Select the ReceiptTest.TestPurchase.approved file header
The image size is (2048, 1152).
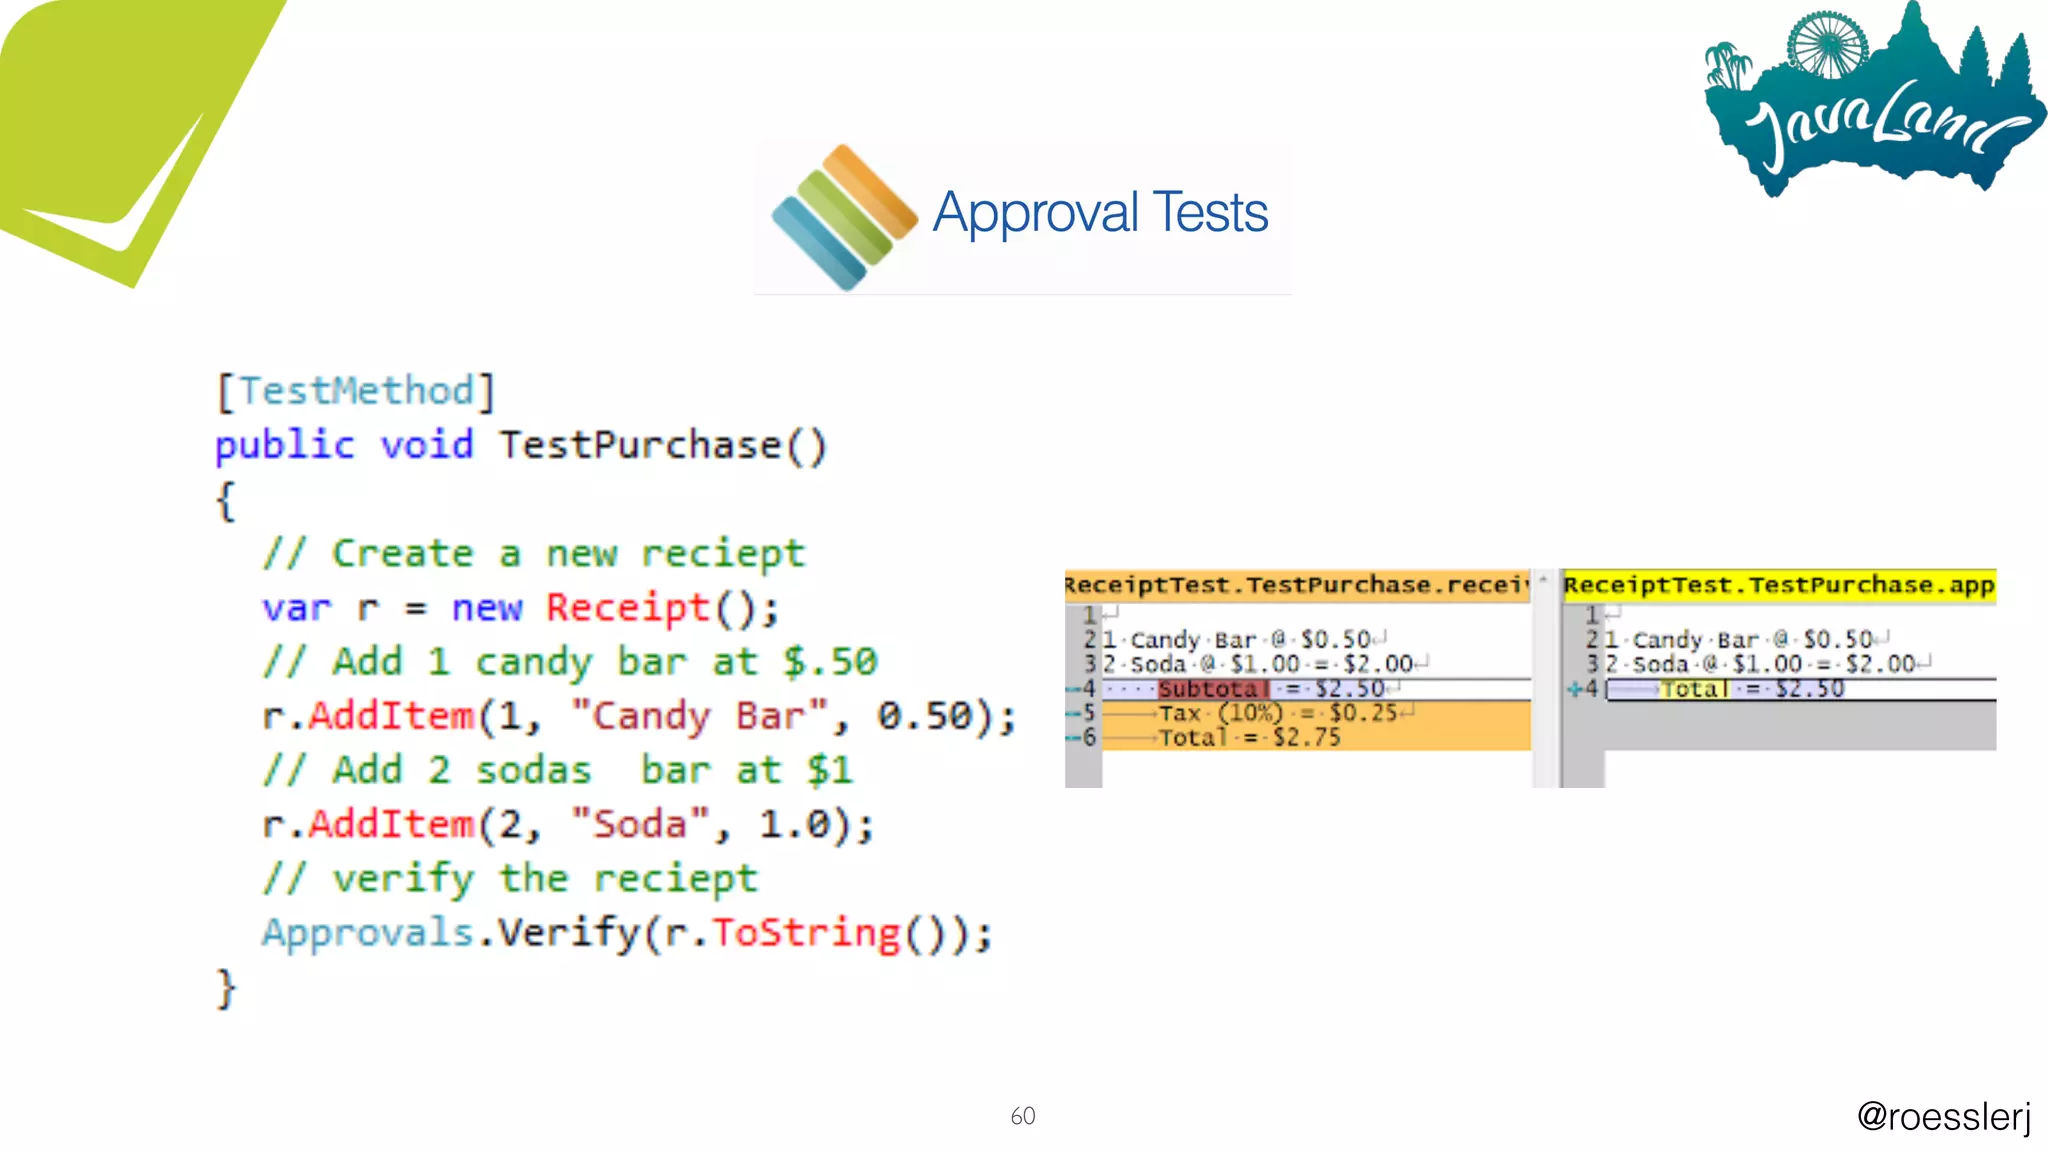[1778, 585]
